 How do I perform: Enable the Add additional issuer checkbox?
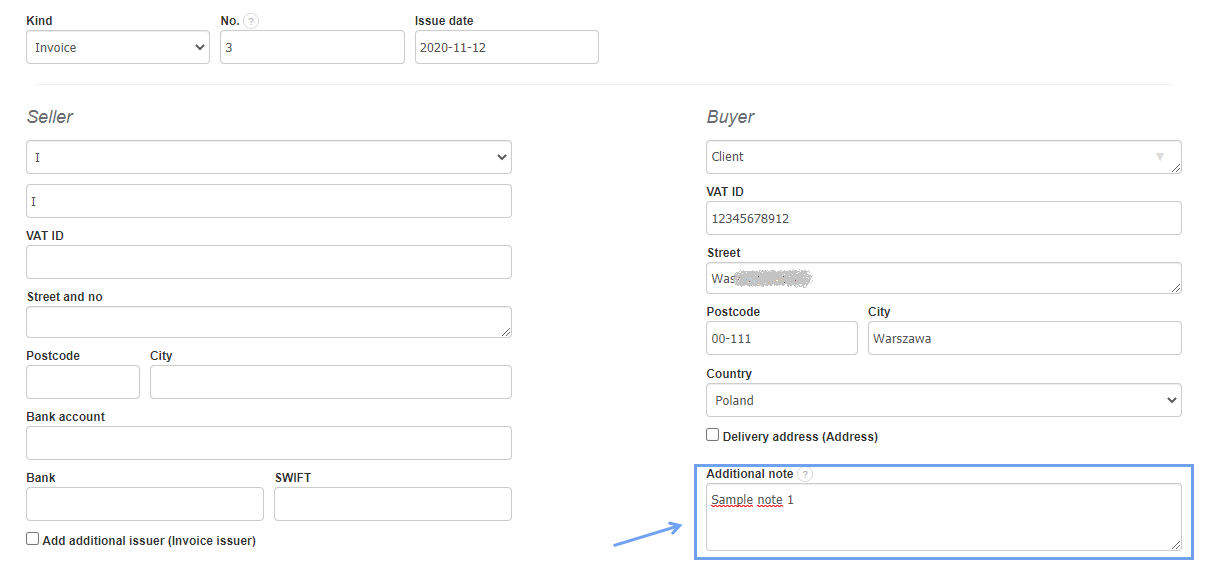coord(33,539)
